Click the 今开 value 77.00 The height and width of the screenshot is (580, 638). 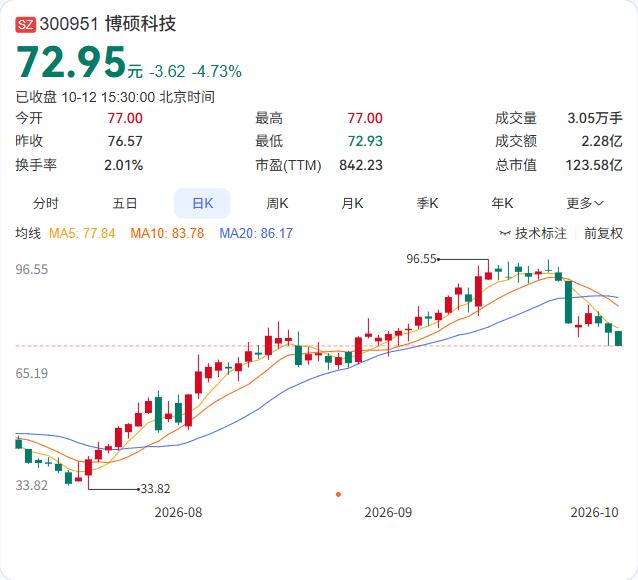tap(125, 118)
